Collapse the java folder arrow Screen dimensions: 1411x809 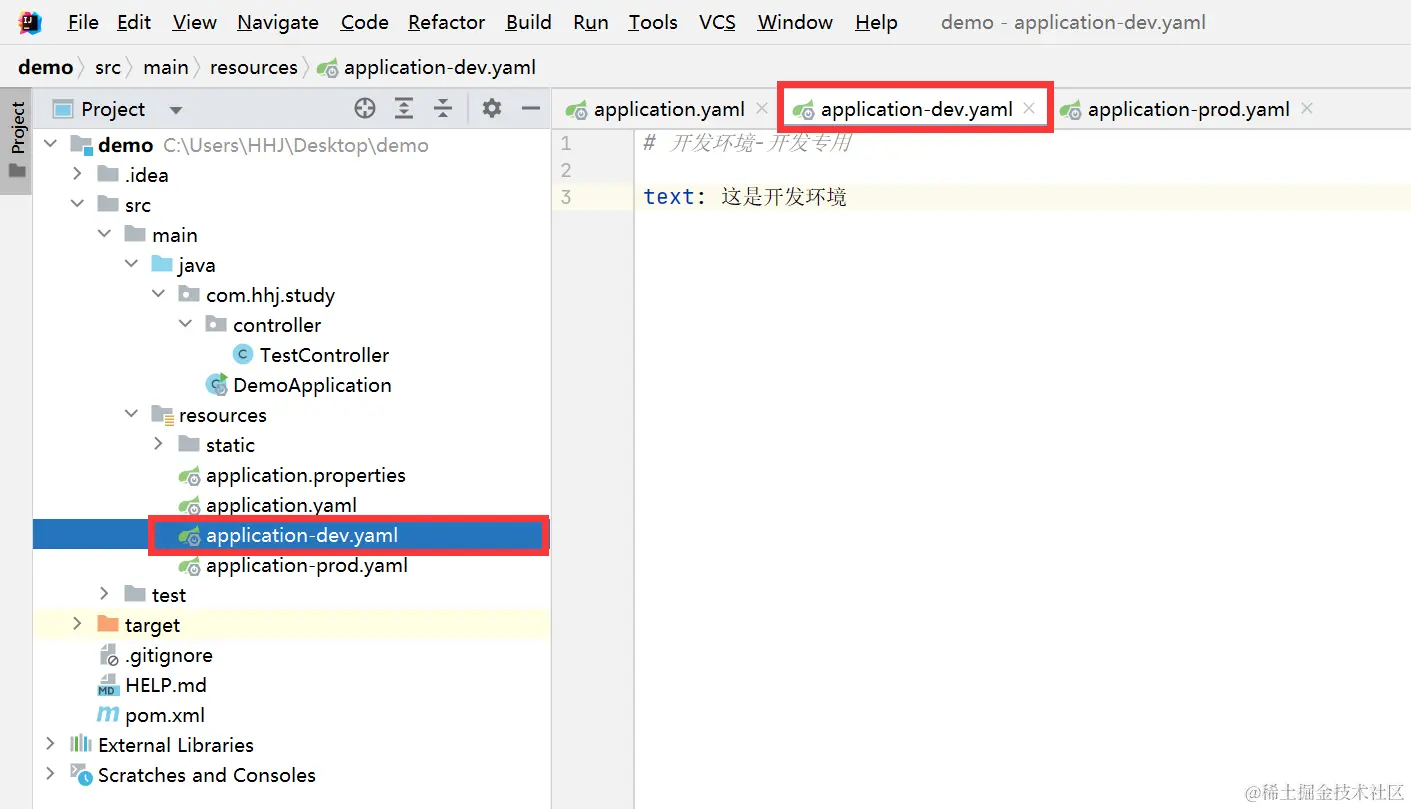coord(131,264)
